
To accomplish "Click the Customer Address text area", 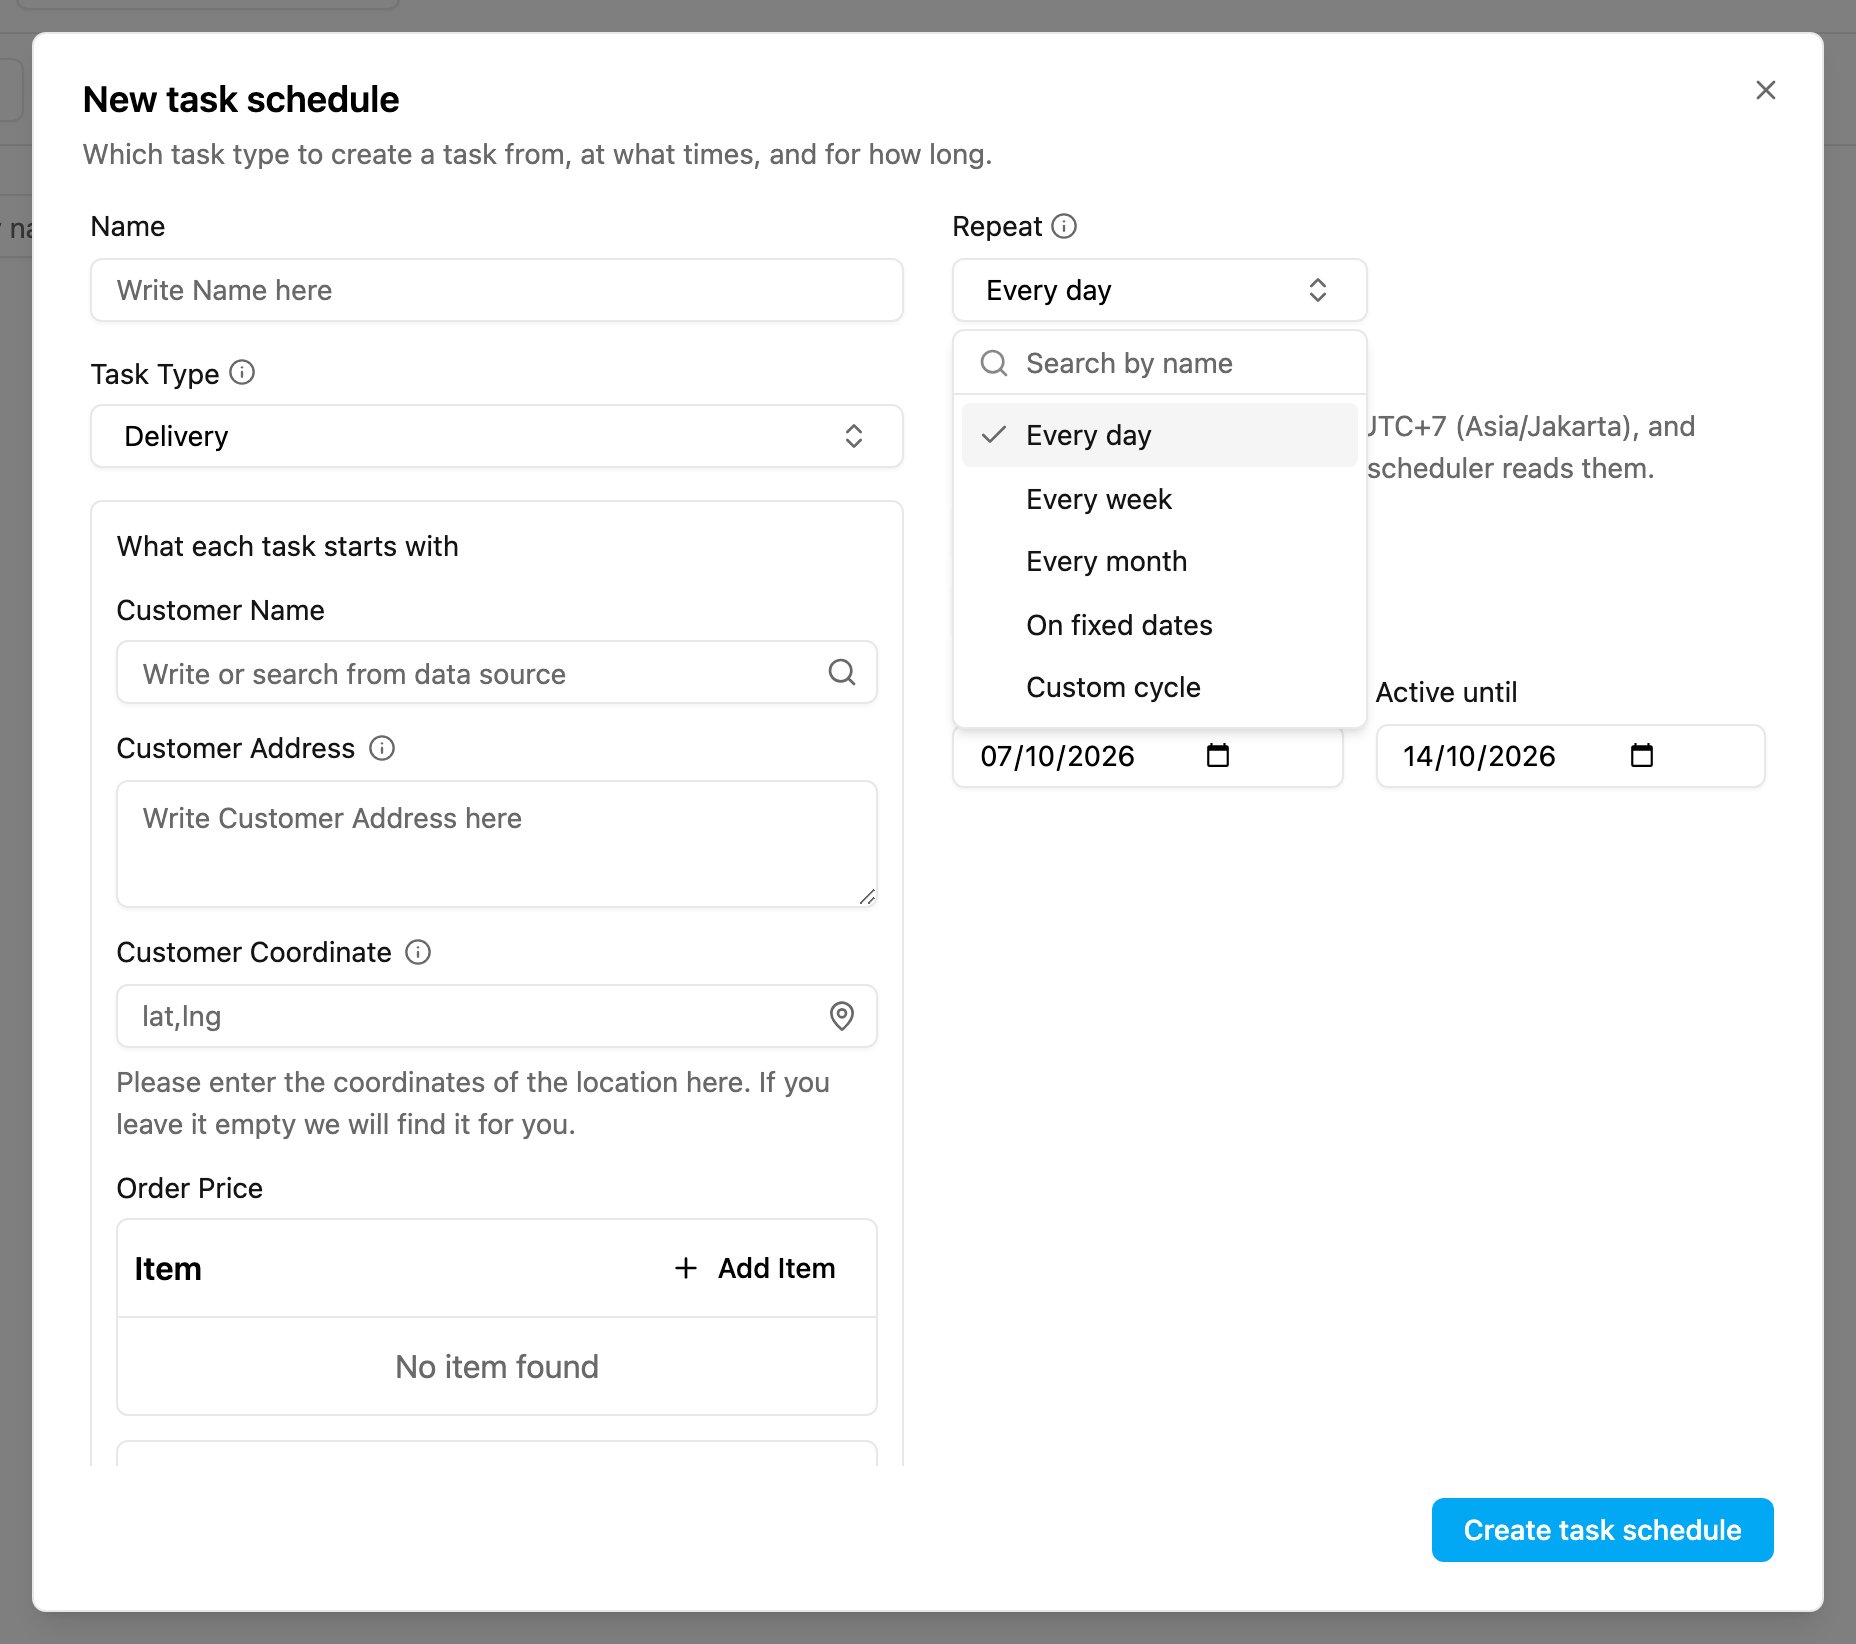I will (497, 844).
